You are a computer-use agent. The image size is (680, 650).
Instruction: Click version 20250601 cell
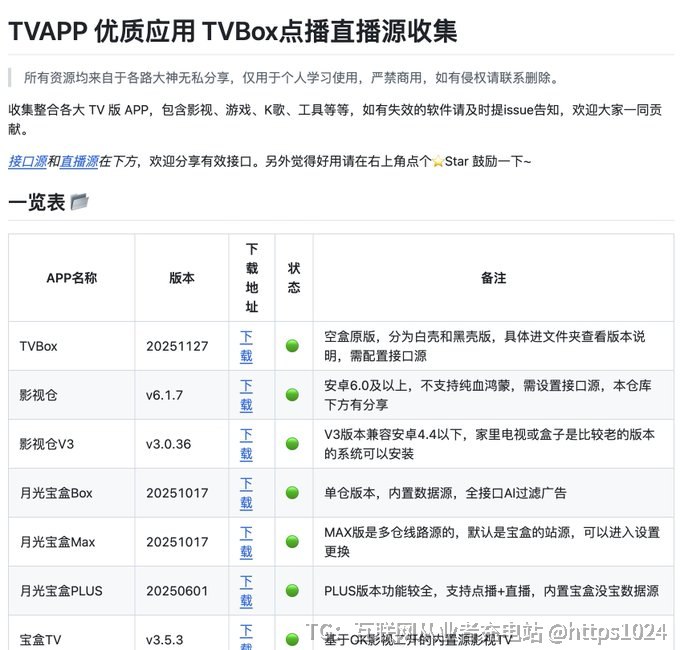coord(182,591)
